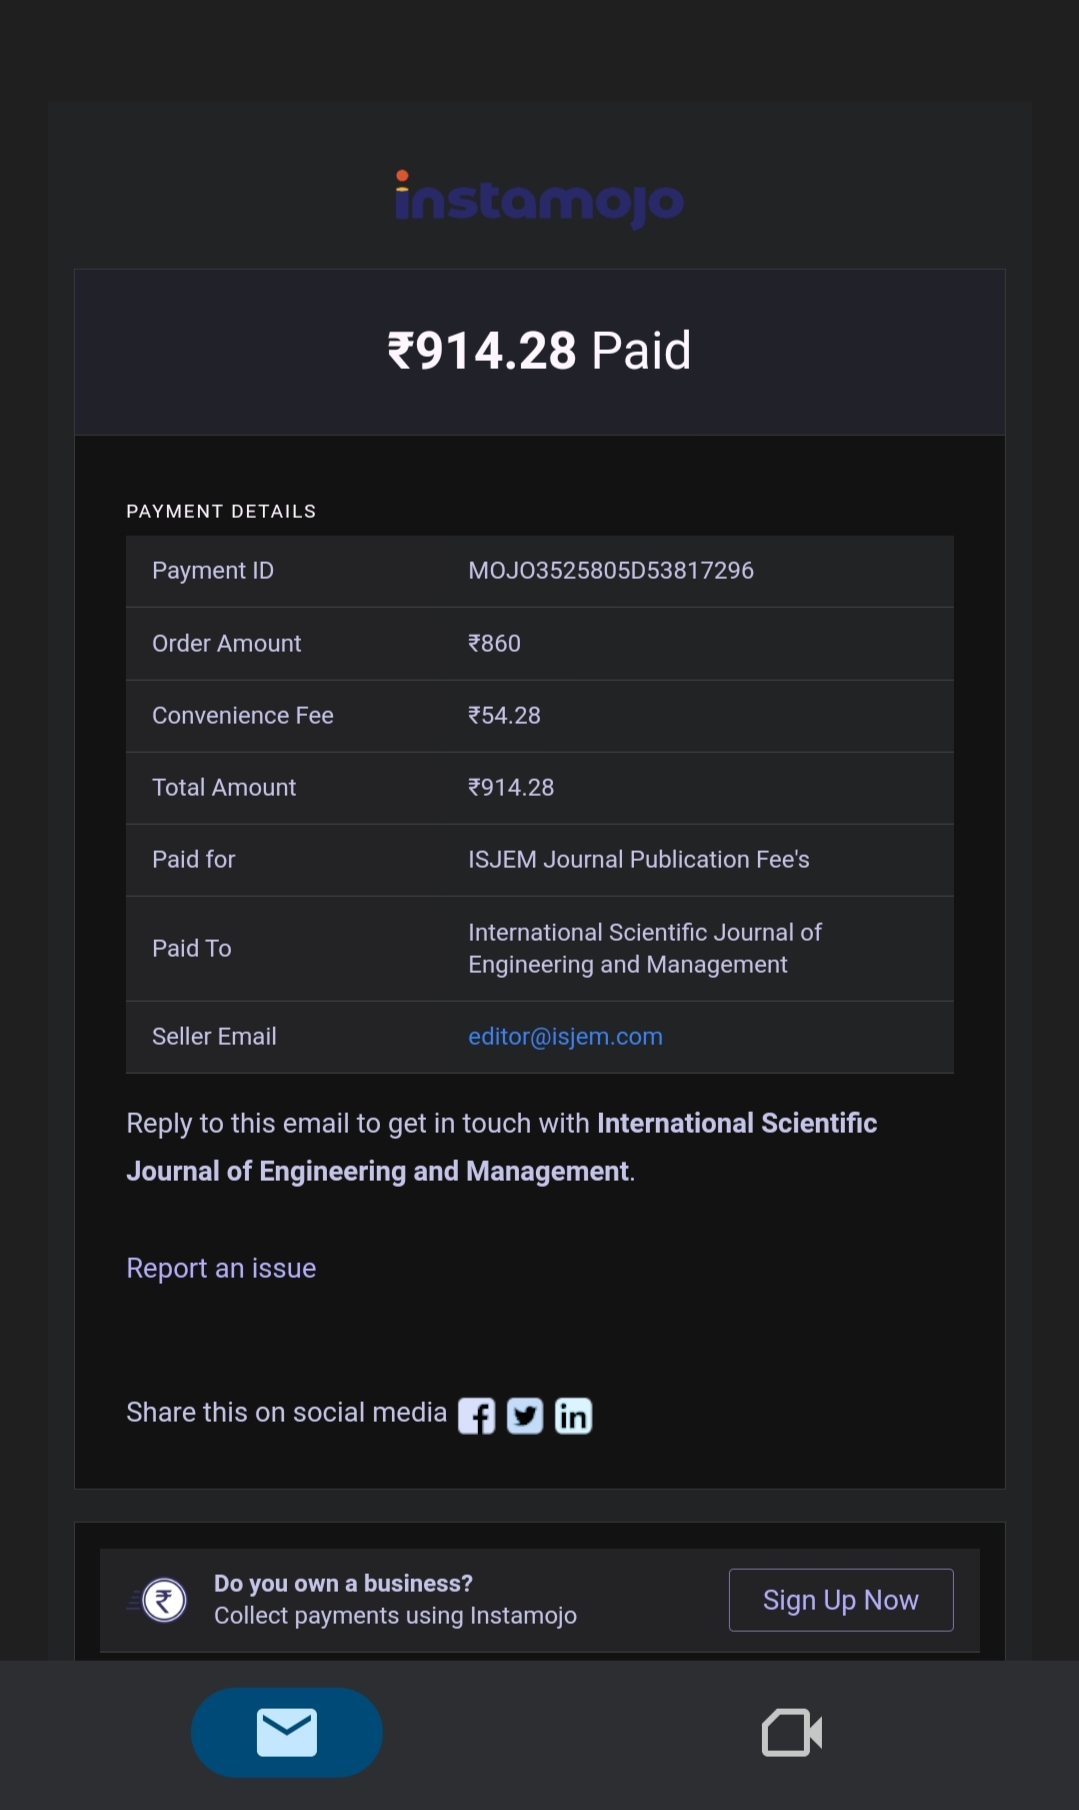This screenshot has height=1810, width=1079.
Task: Share via the LinkedIn icon
Action: point(573,1416)
